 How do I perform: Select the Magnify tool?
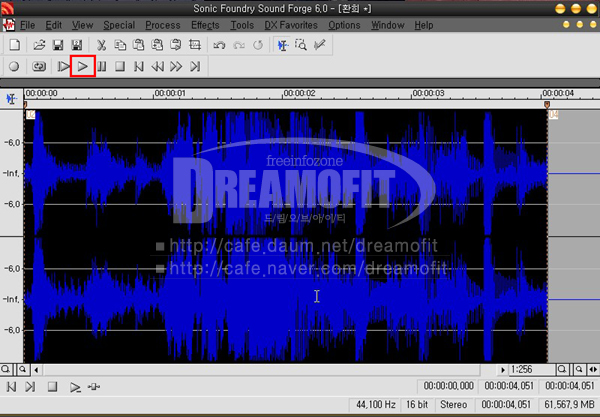301,45
